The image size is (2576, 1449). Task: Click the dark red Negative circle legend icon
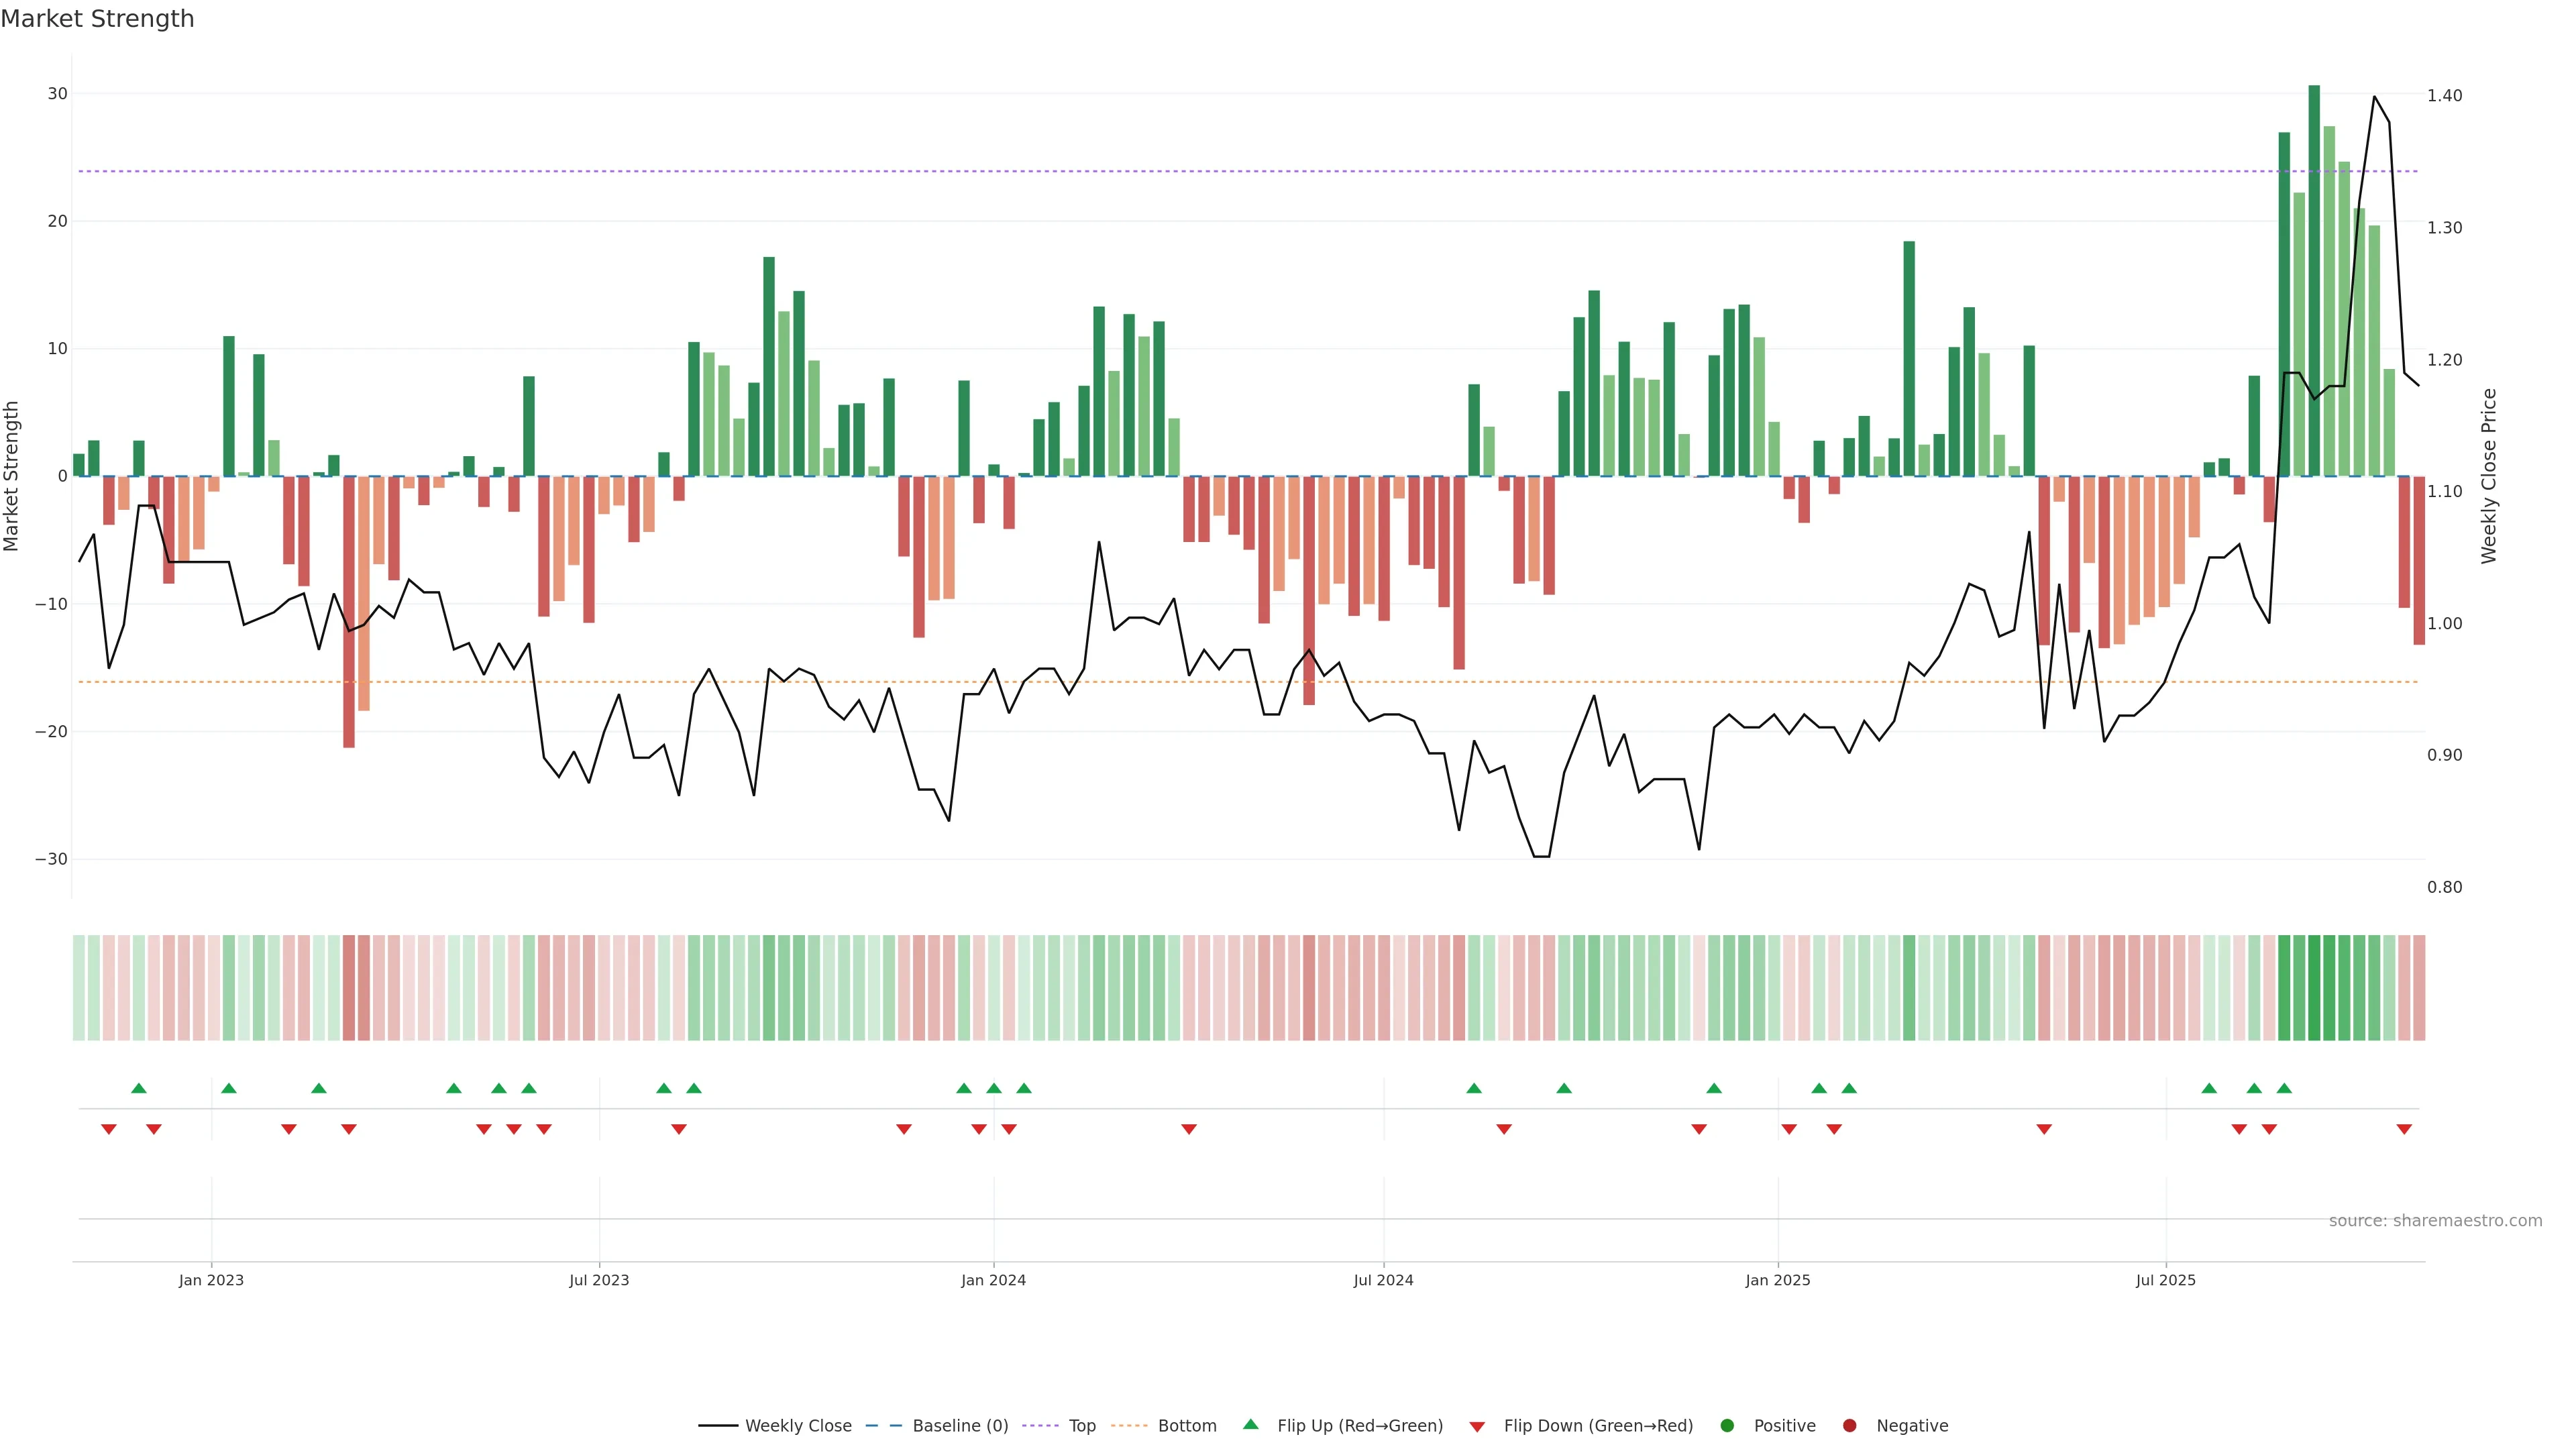pyautogui.click(x=1849, y=1426)
